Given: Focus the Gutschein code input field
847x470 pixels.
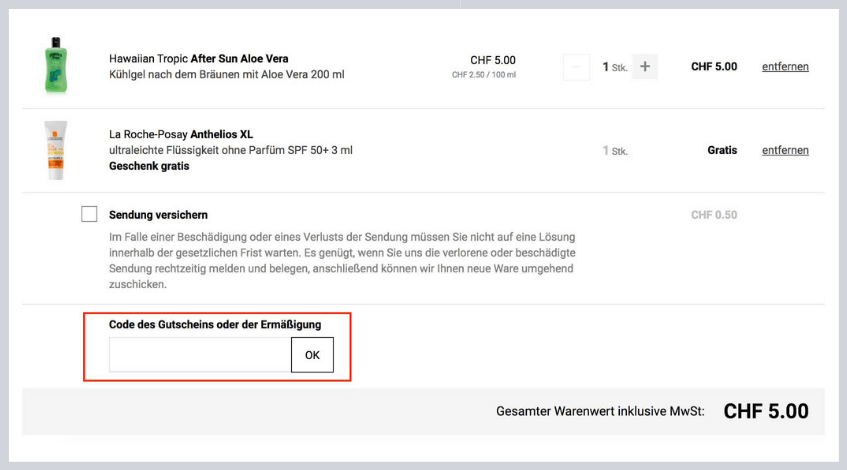Looking at the screenshot, I should click(200, 355).
